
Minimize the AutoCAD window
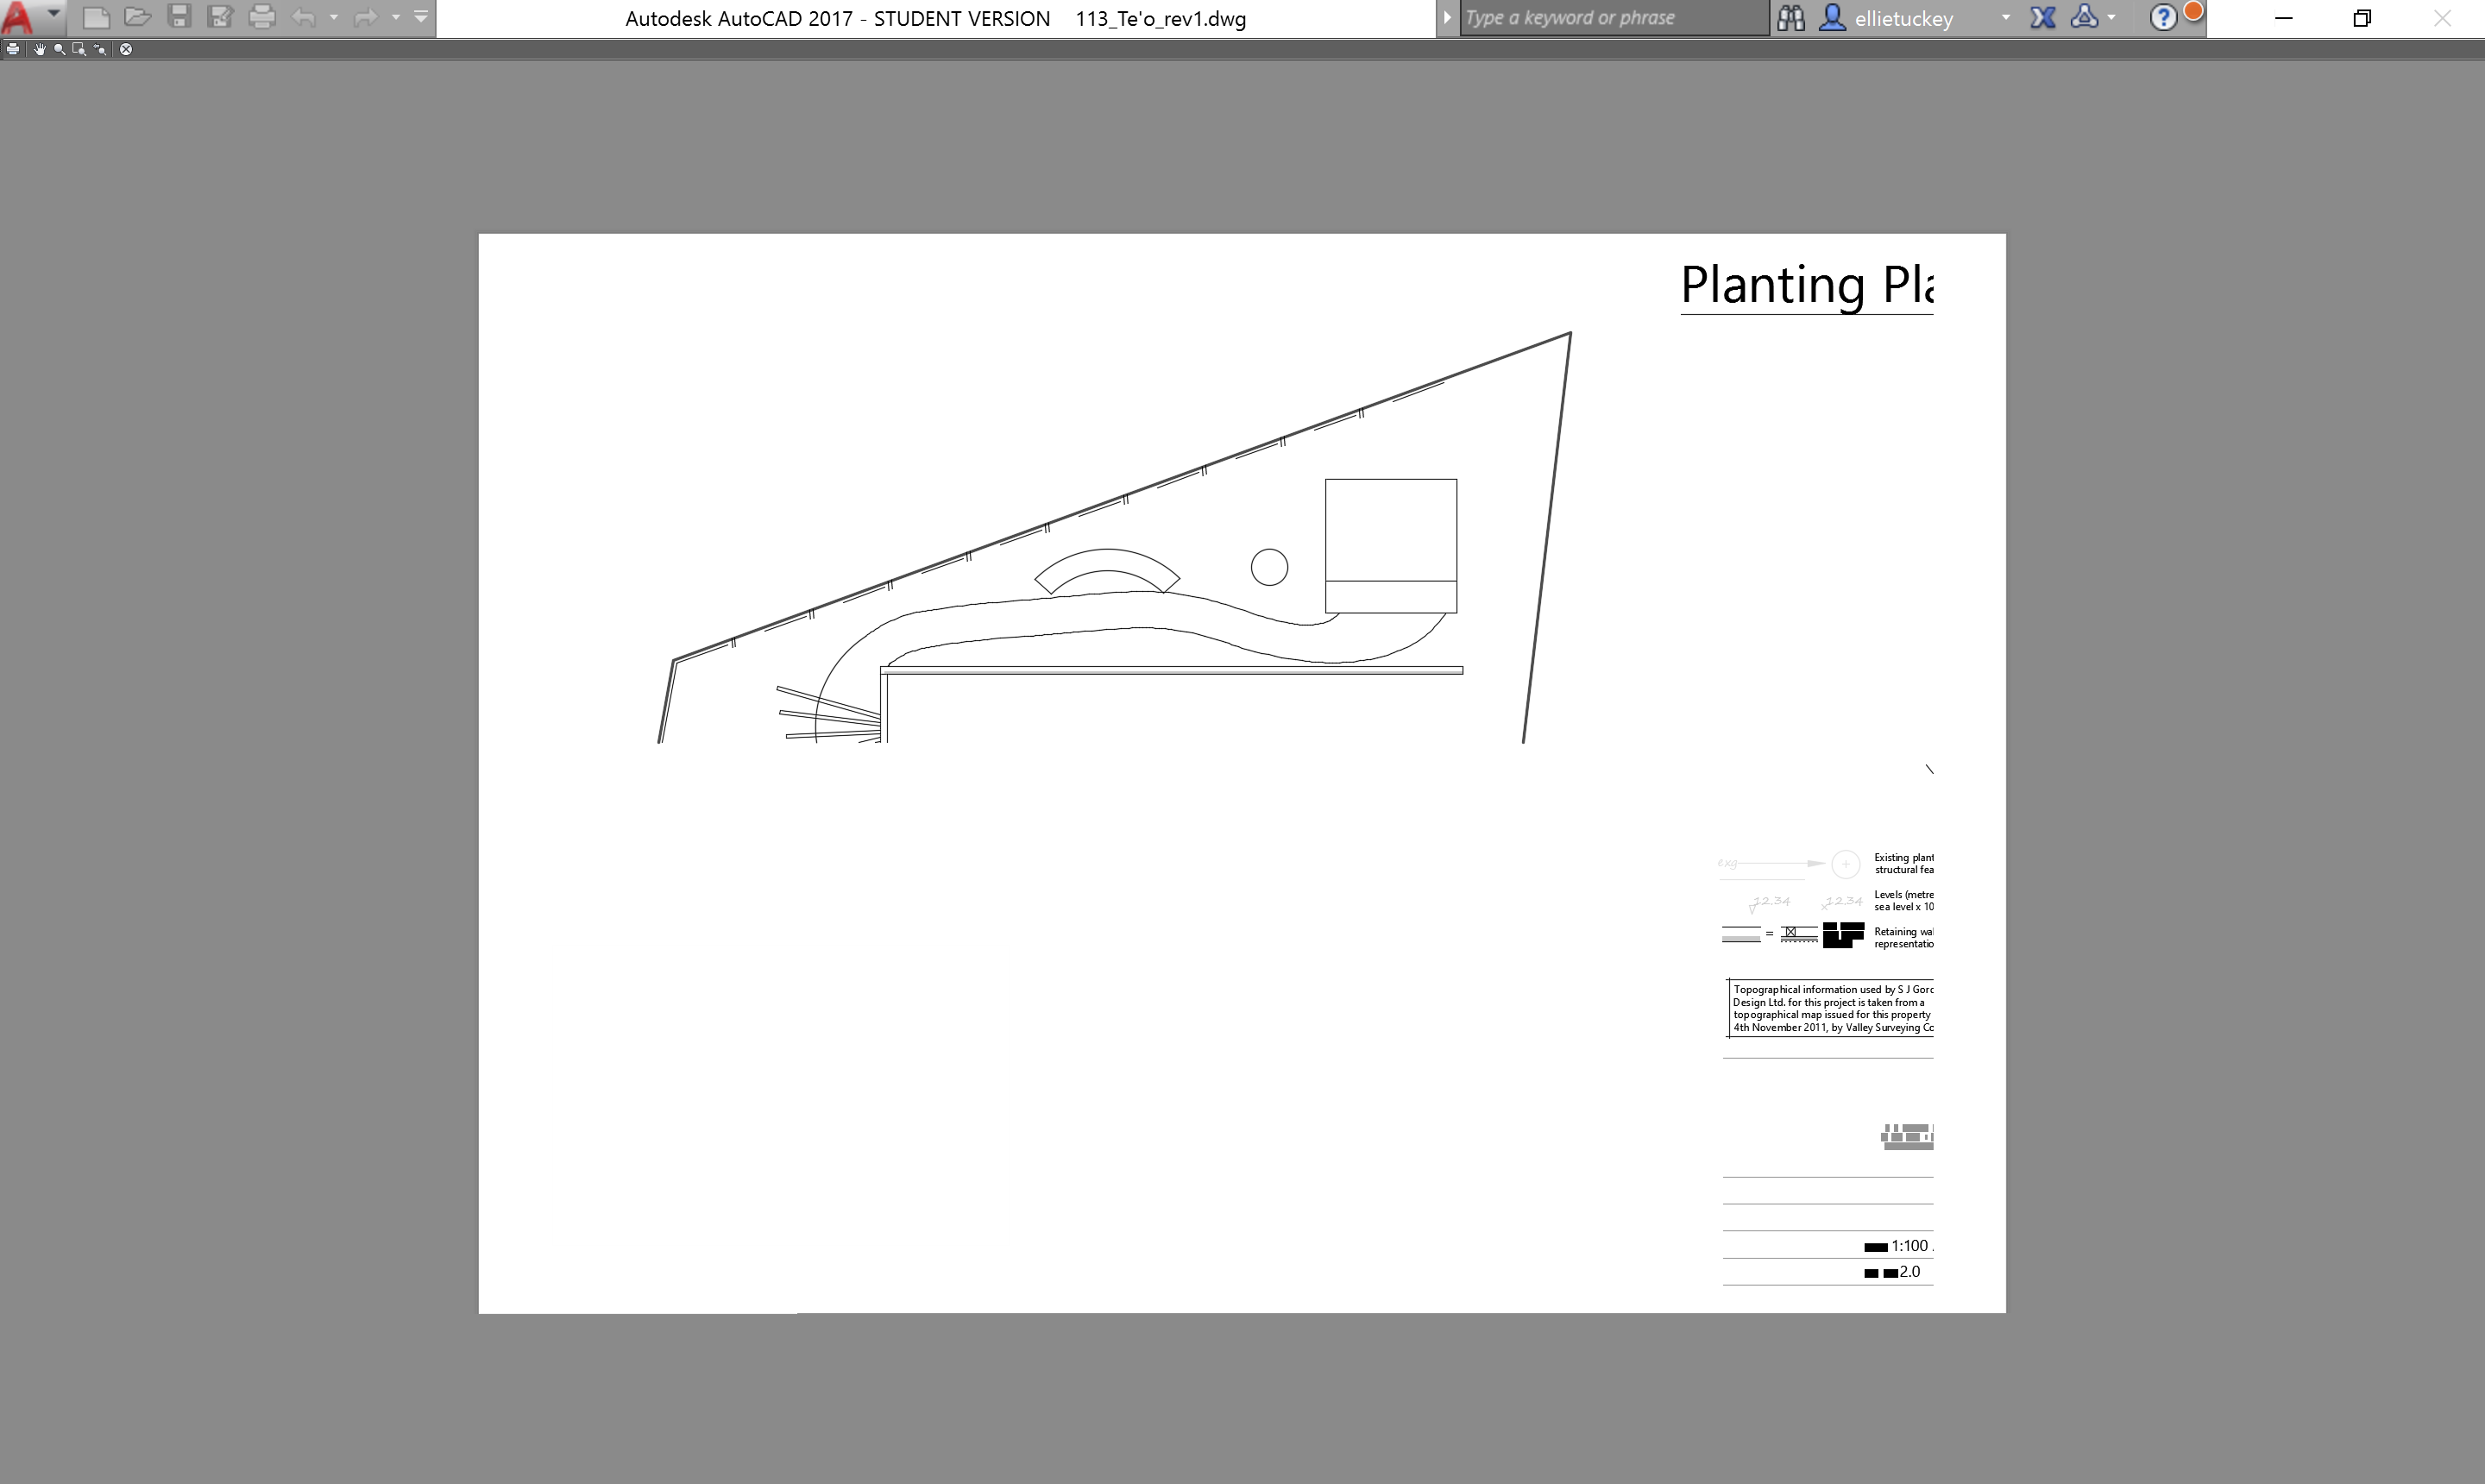[x=2283, y=18]
